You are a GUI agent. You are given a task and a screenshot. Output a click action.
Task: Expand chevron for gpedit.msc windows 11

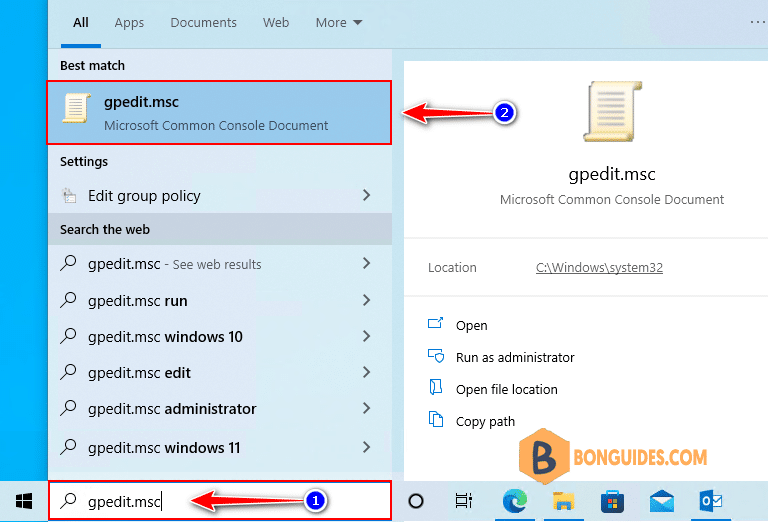pyautogui.click(x=366, y=447)
